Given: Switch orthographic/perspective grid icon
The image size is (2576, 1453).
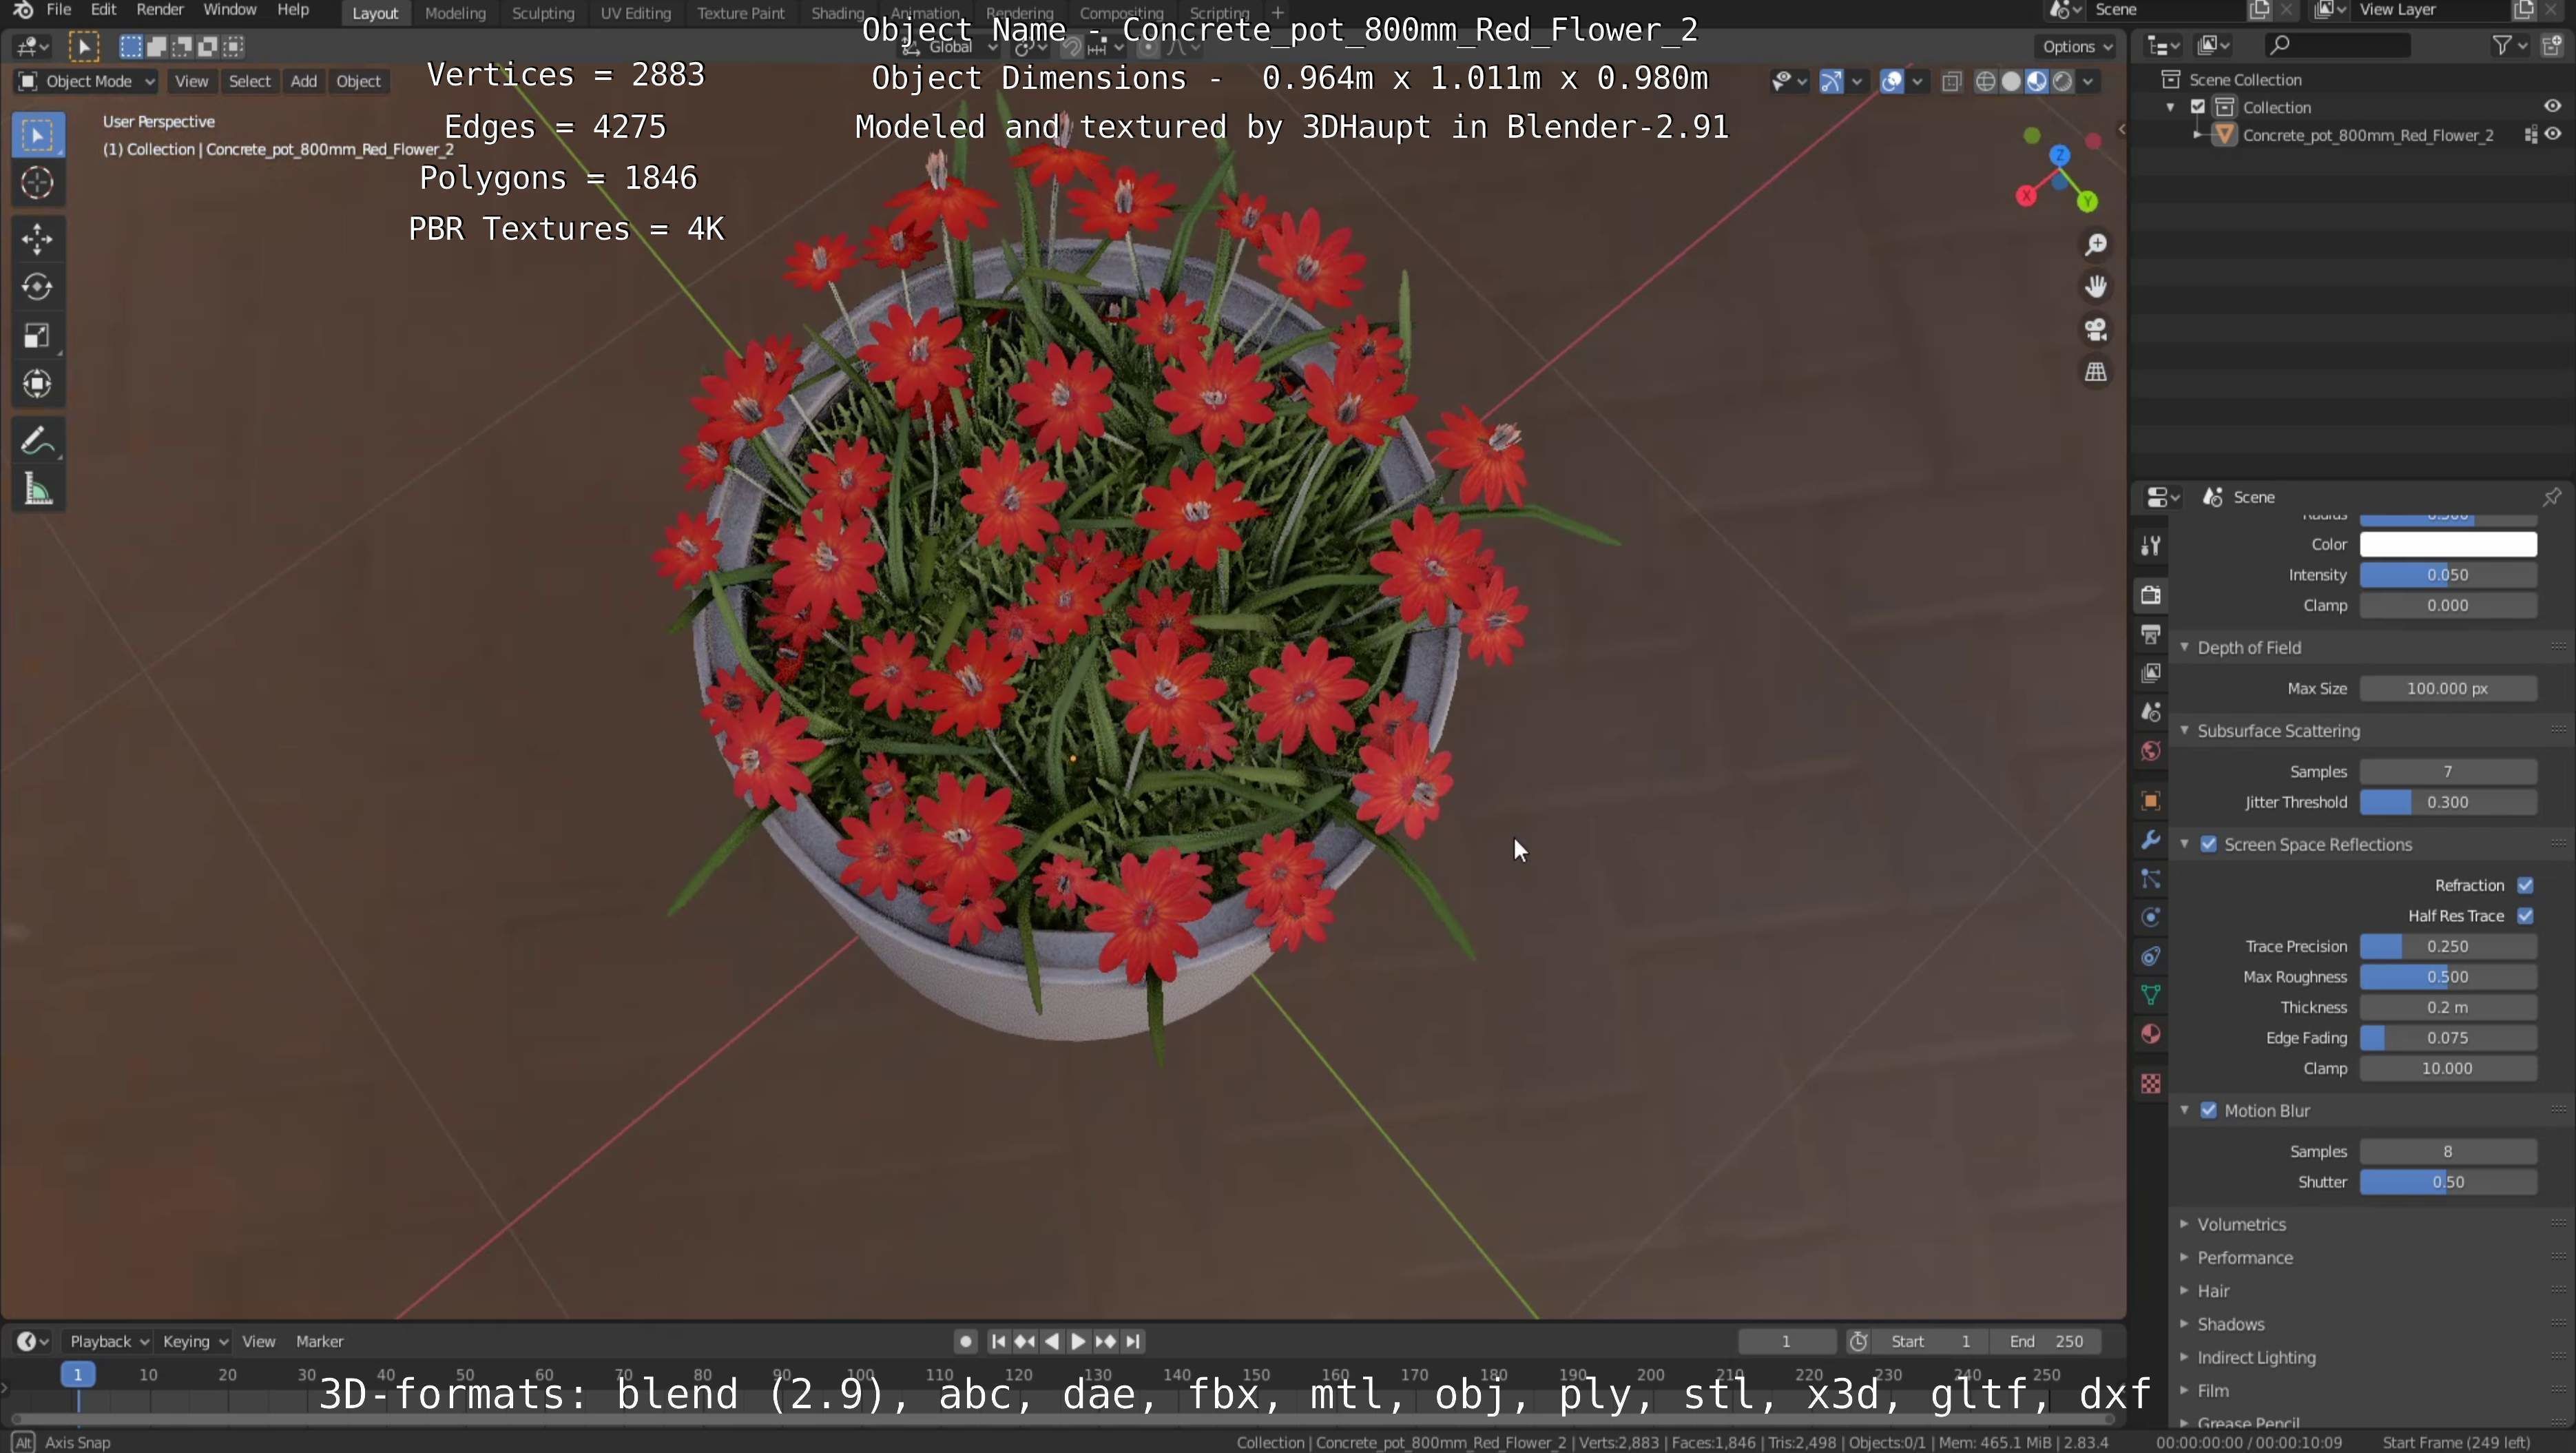Looking at the screenshot, I should tap(2096, 372).
